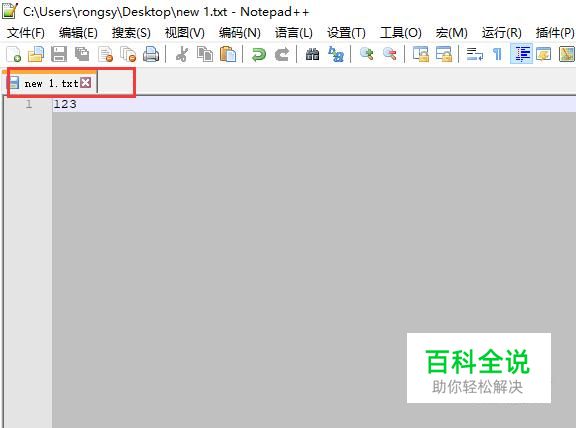Open the 工具(O) menu

click(x=401, y=33)
